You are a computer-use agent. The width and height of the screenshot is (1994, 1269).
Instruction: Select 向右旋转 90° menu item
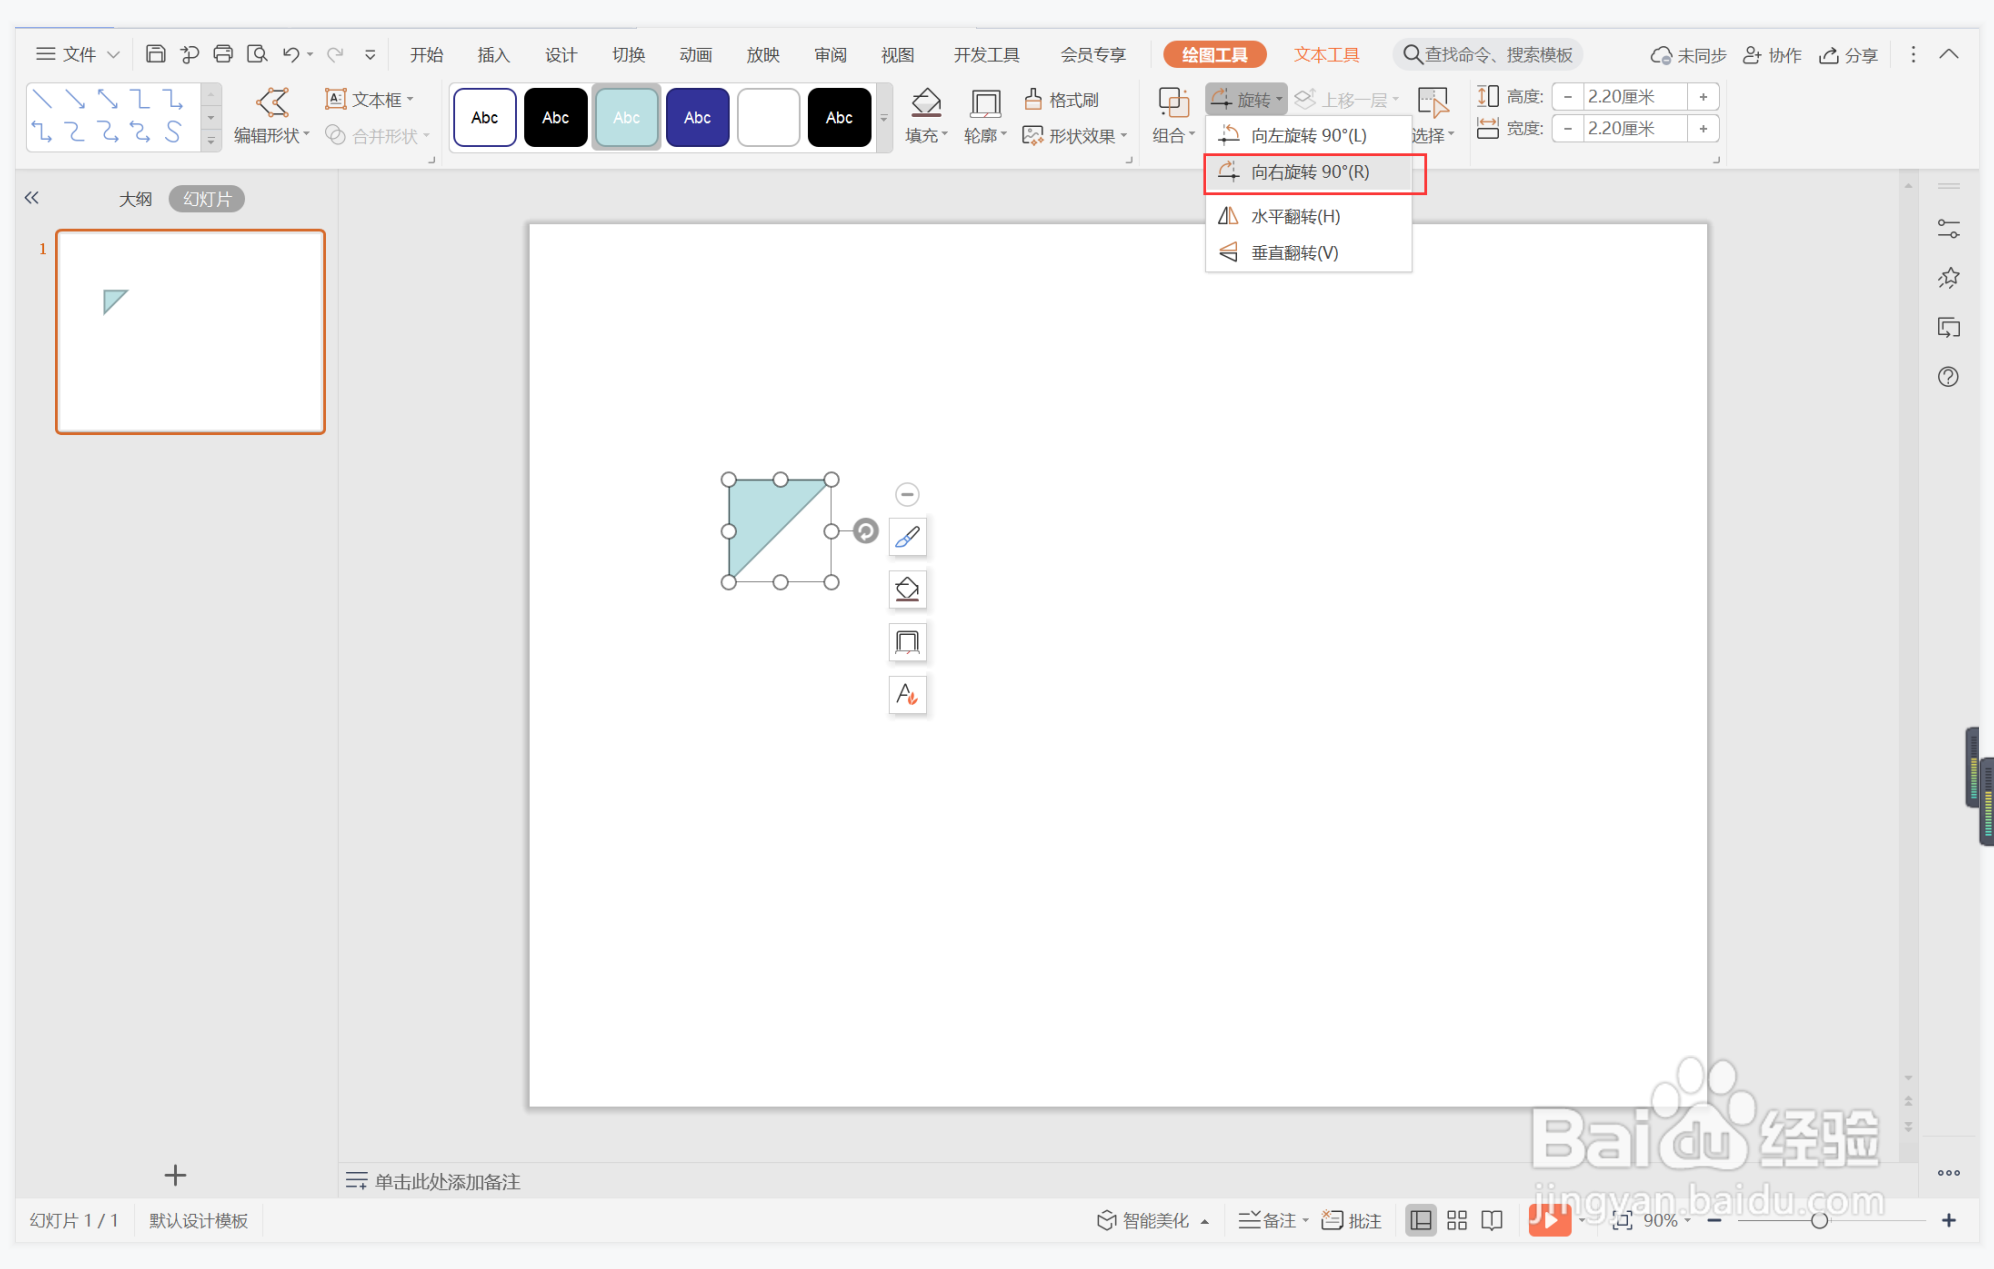point(1310,172)
